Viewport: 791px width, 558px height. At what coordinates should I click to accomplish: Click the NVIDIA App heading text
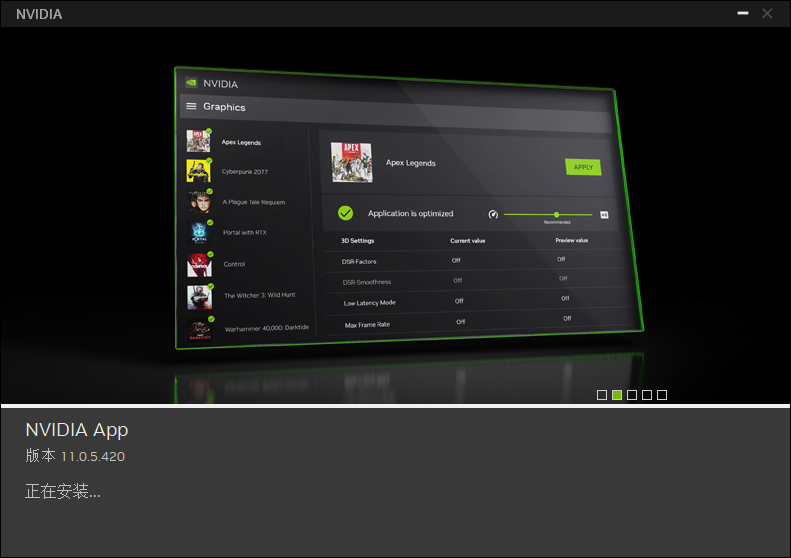click(x=77, y=430)
